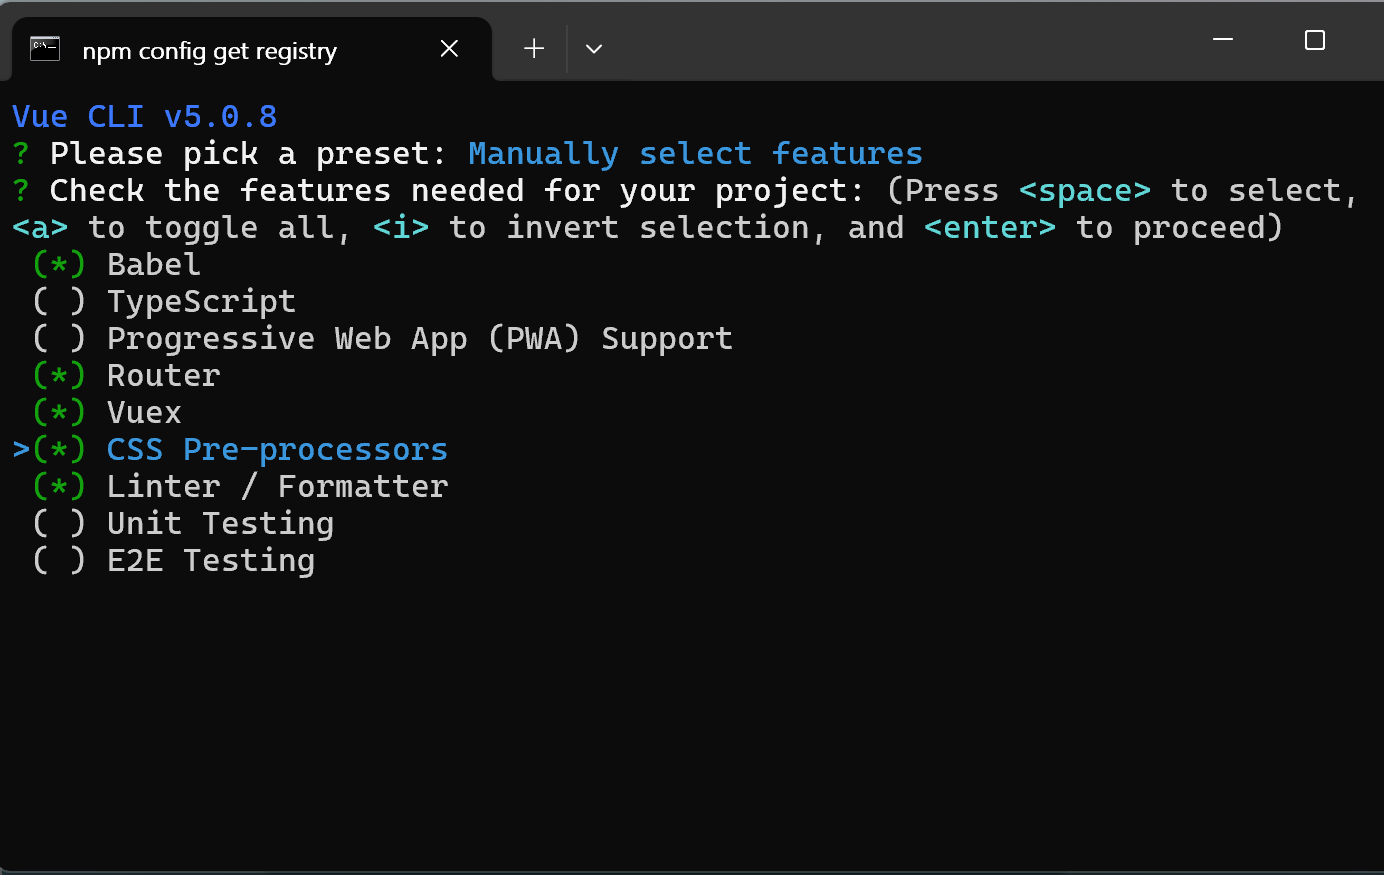Close the npm config get registry tab

[449, 49]
